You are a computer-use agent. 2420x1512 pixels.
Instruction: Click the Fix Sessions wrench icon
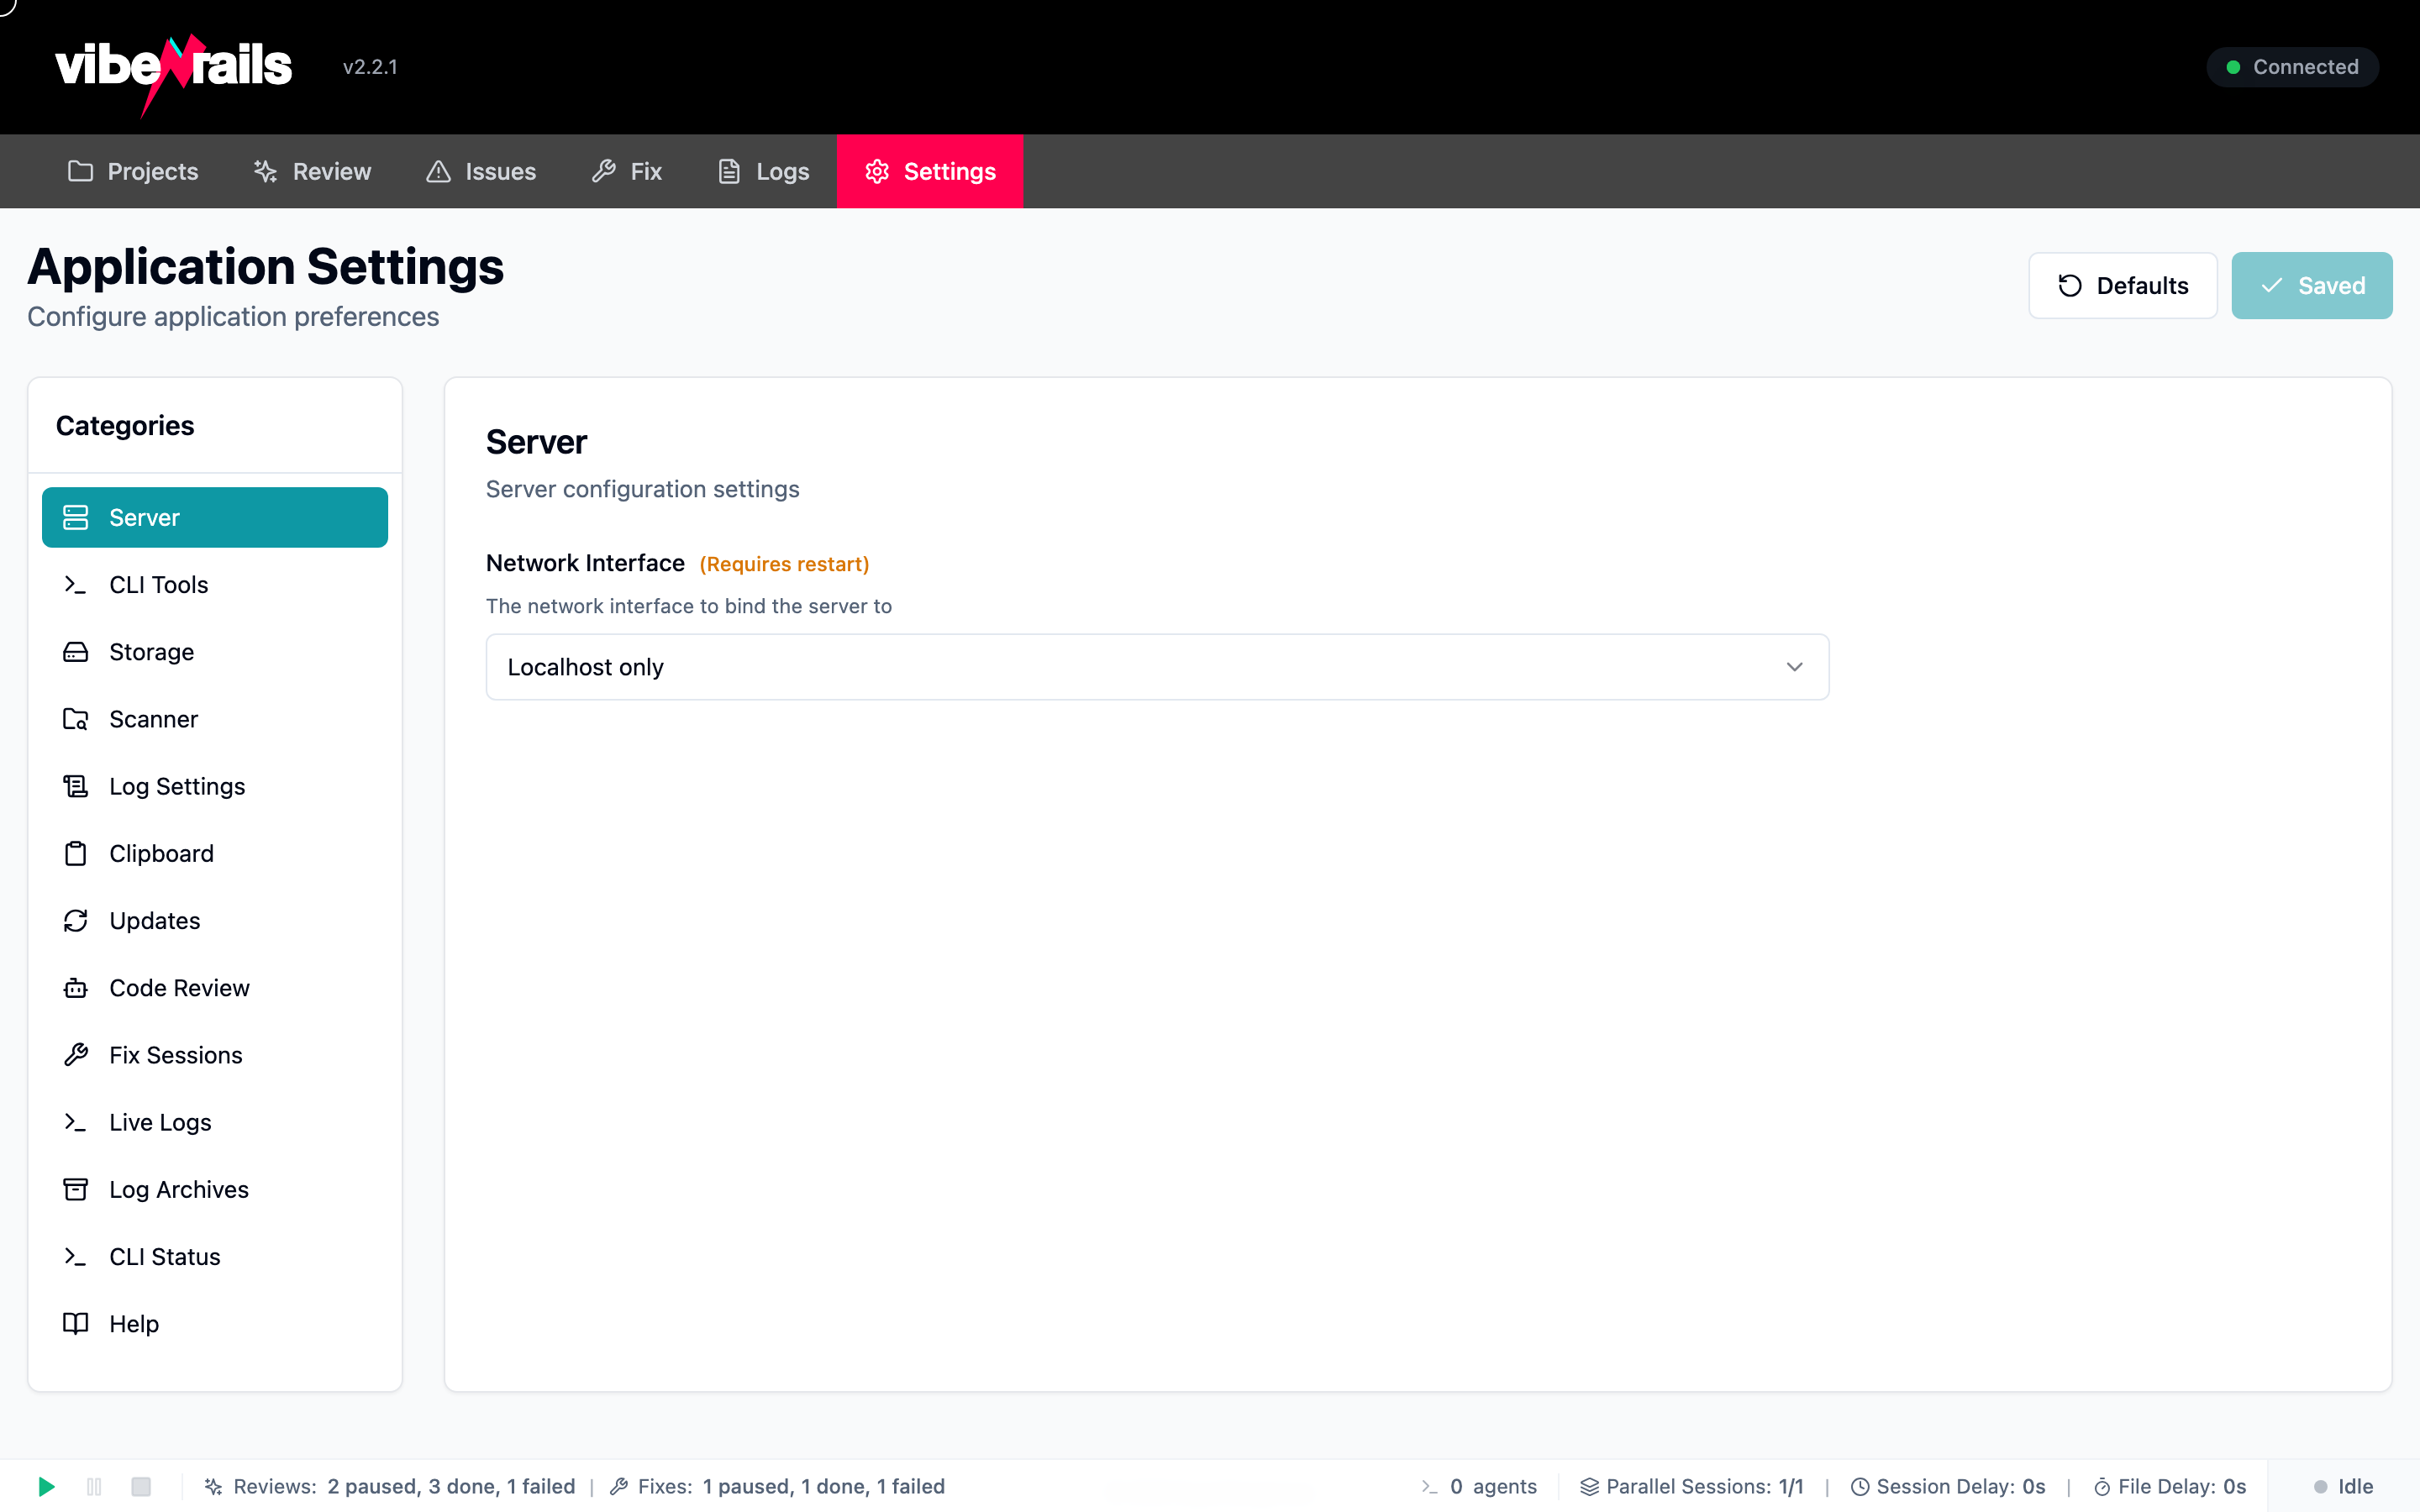[x=76, y=1054]
